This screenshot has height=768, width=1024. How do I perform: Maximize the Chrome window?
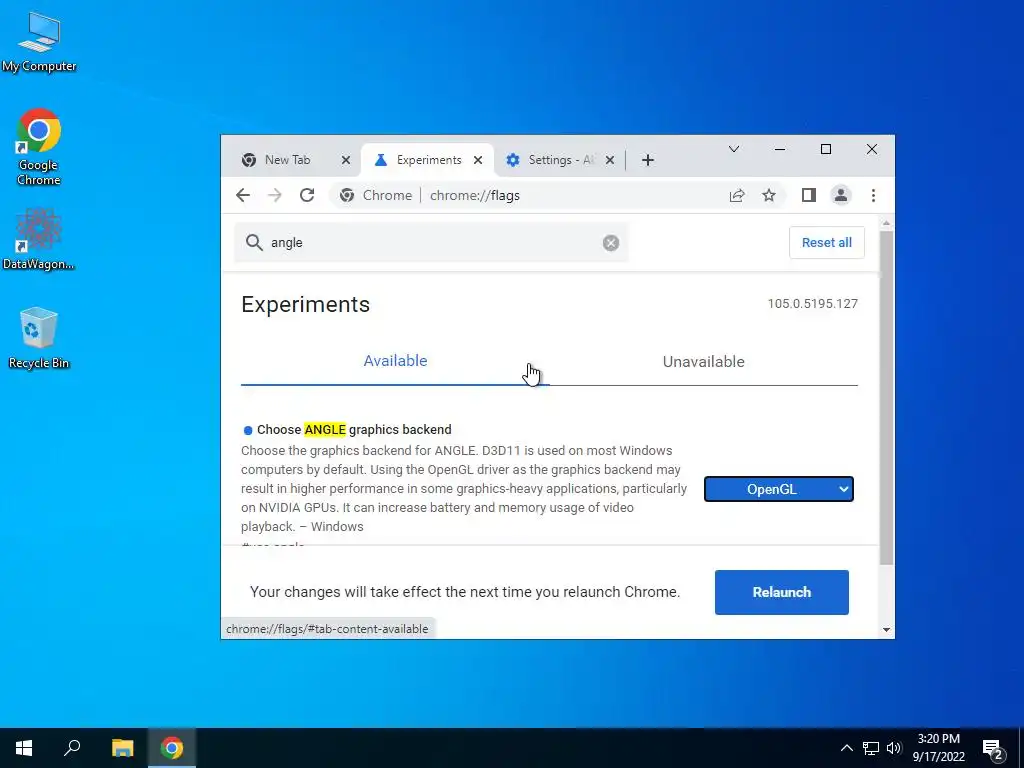click(x=825, y=149)
